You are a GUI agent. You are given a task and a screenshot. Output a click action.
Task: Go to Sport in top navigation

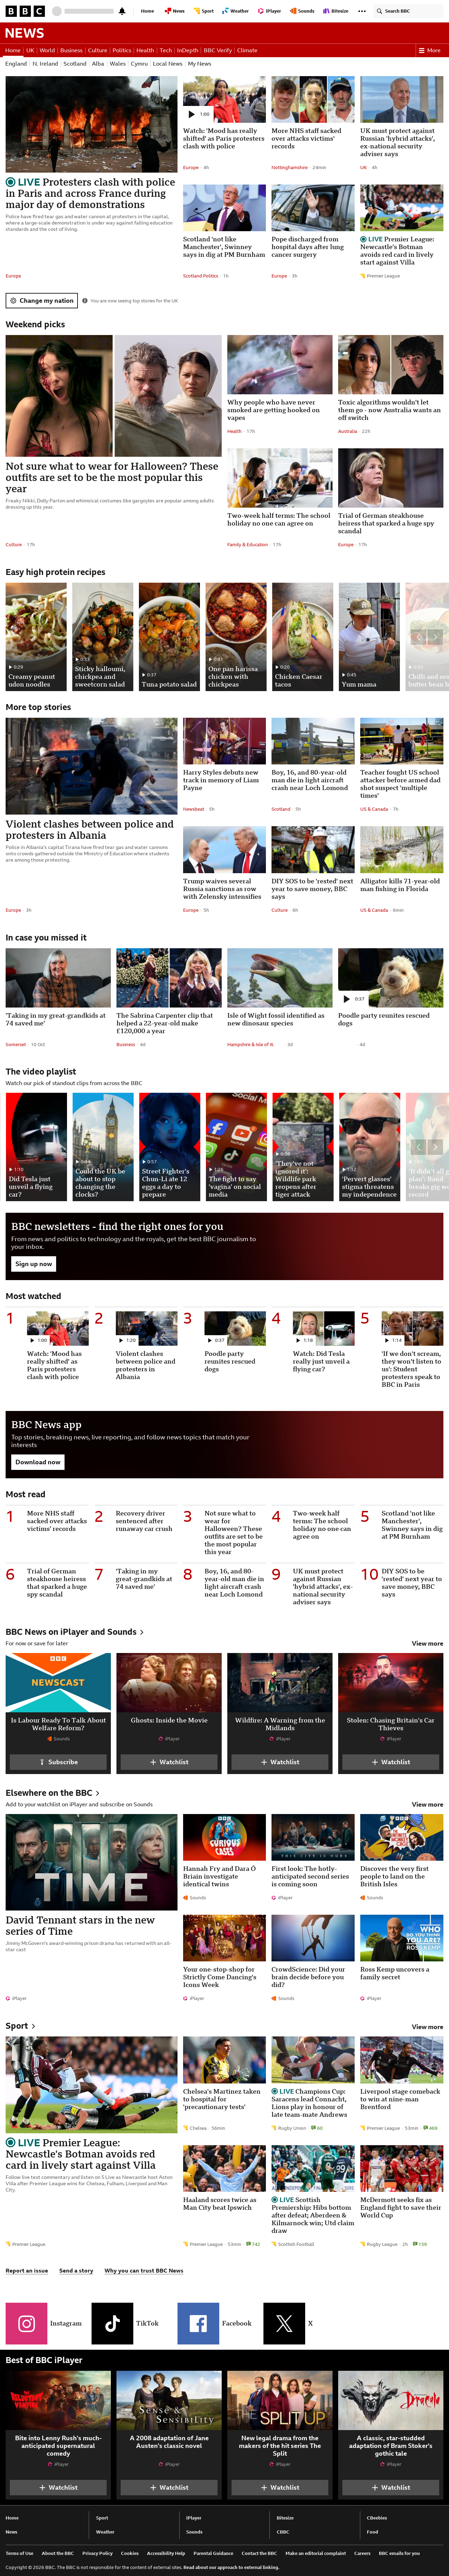tap(204, 11)
